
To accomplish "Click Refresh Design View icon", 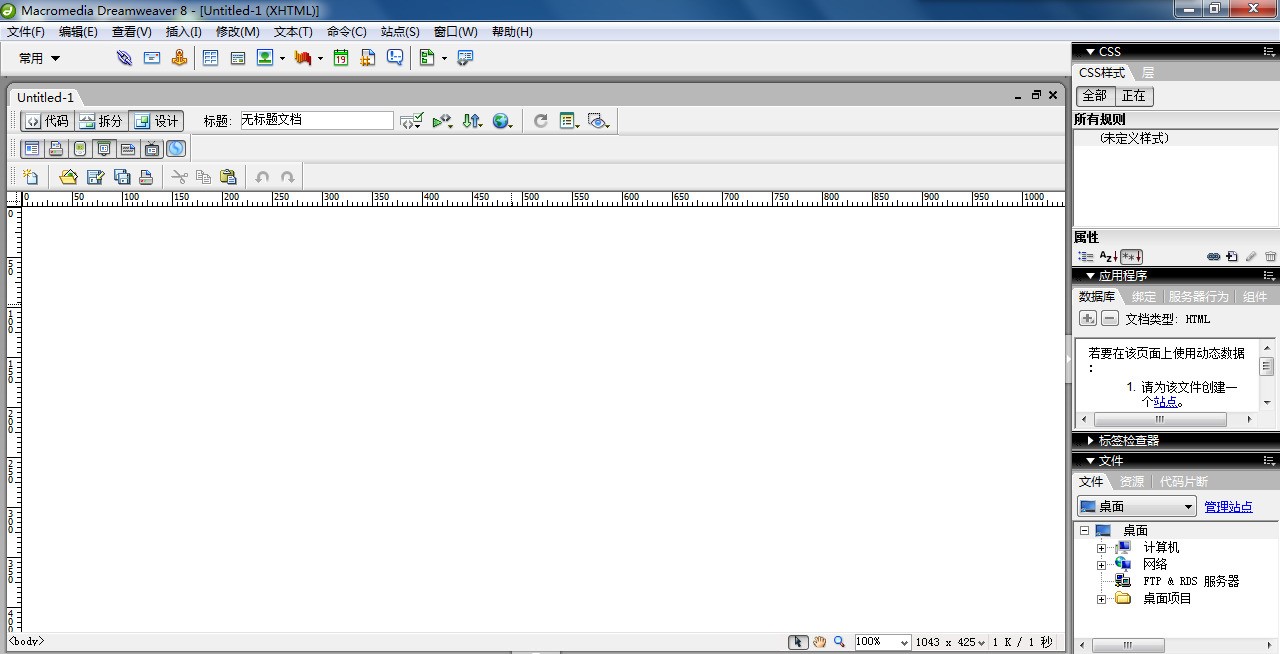I will [540, 121].
